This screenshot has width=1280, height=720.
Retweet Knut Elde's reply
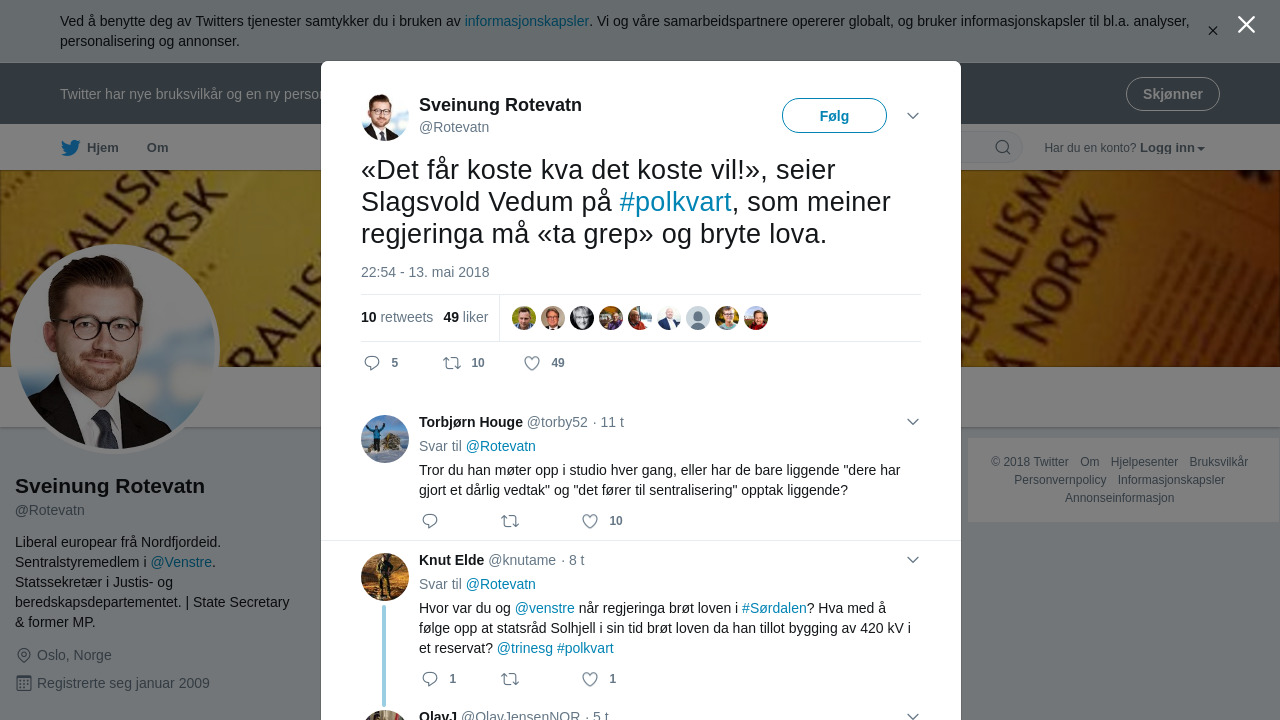click(x=510, y=679)
